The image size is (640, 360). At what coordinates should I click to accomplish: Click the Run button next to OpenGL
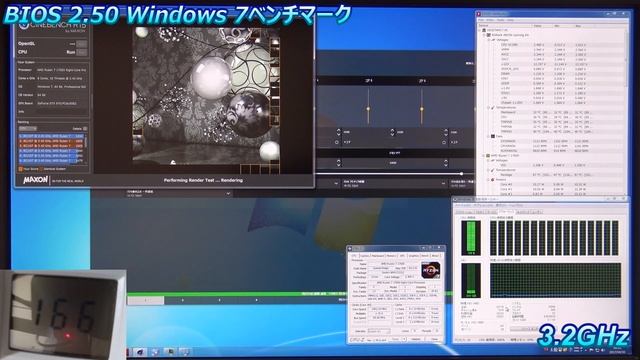(x=82, y=44)
